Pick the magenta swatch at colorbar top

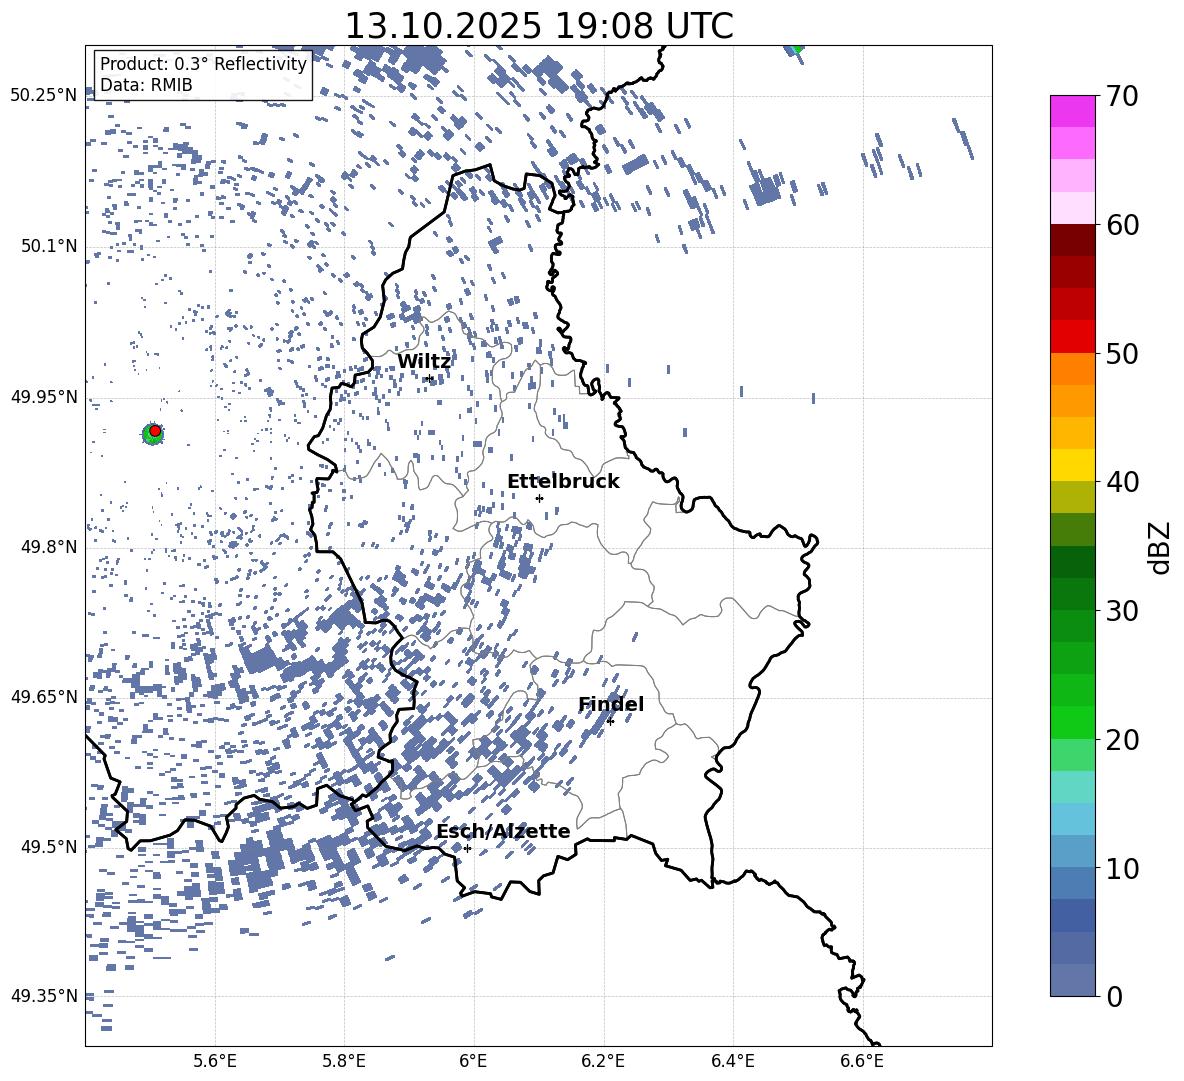pos(1073,112)
